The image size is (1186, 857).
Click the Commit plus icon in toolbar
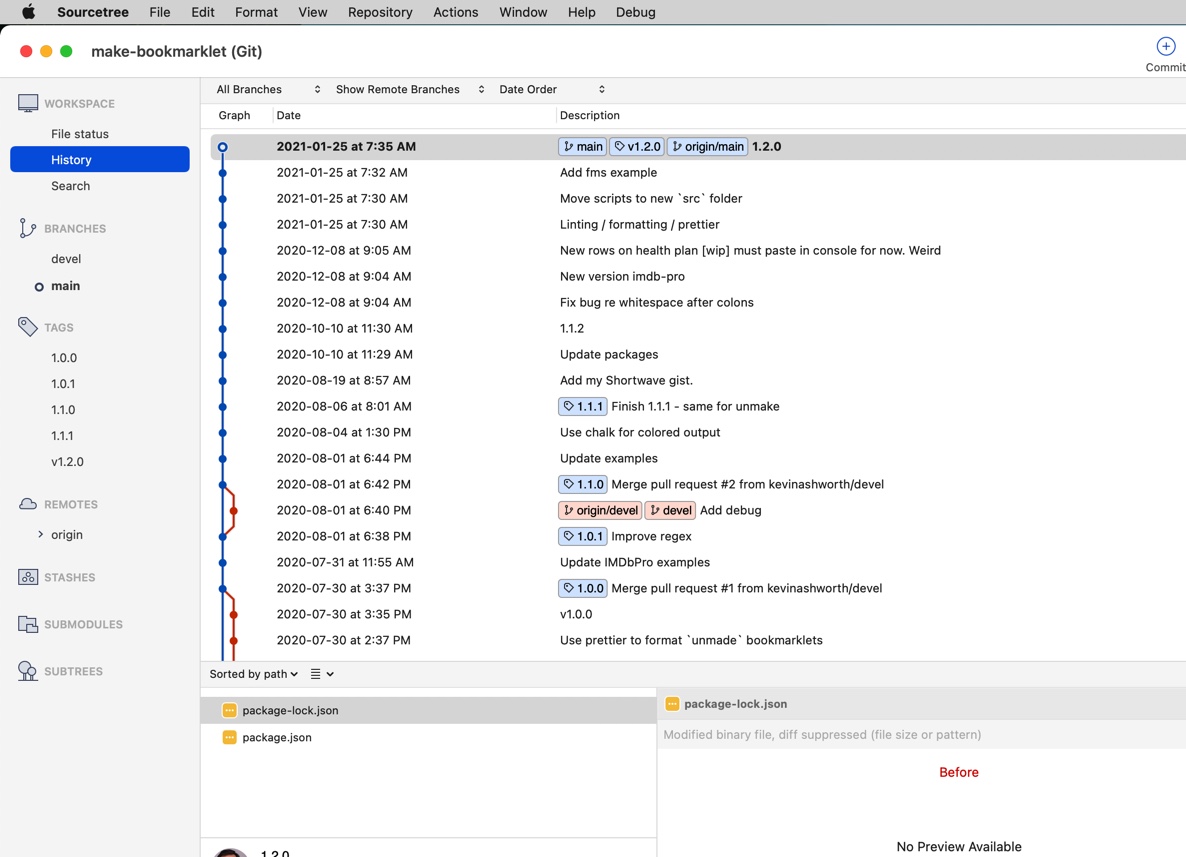(x=1165, y=45)
